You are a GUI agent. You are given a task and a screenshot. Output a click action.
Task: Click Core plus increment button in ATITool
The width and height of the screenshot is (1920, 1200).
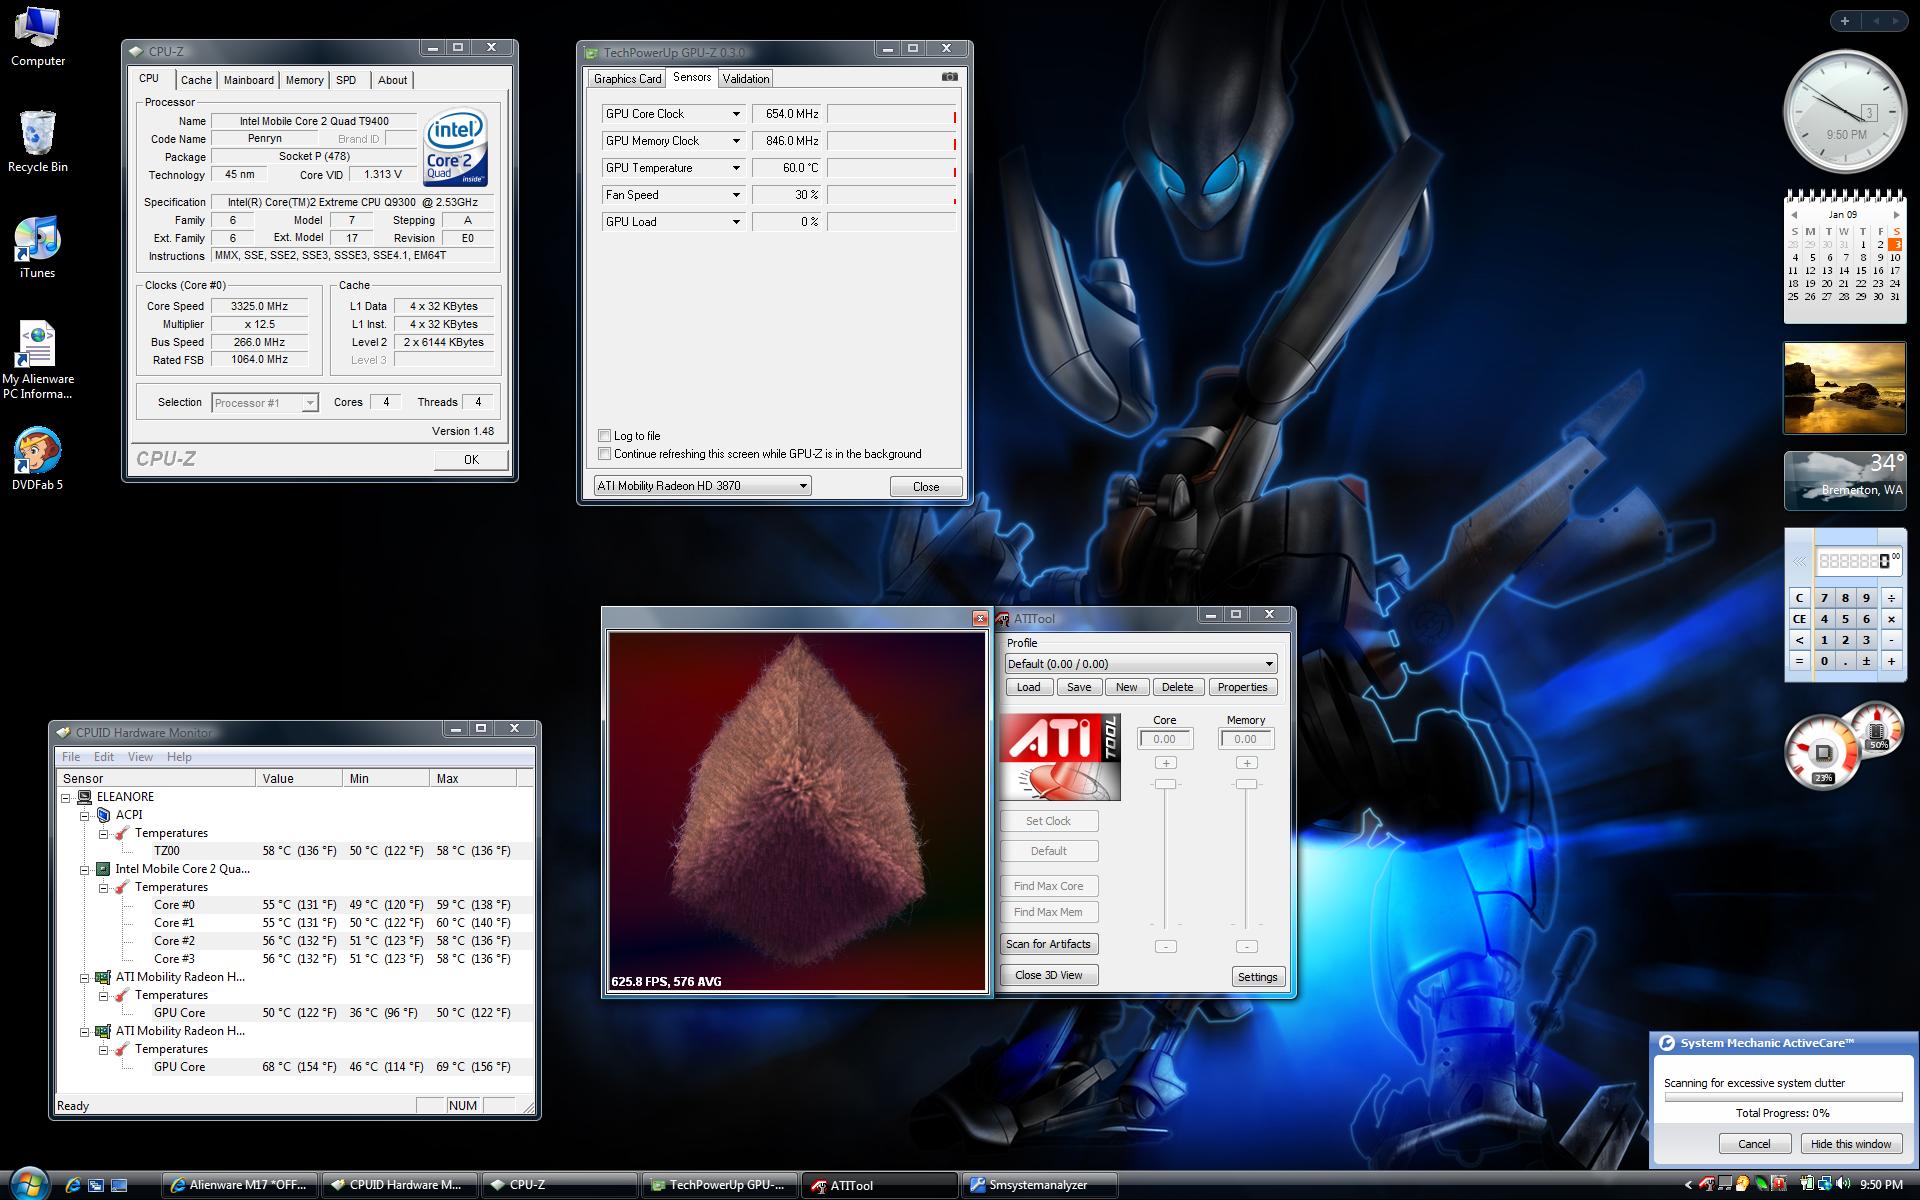point(1165,763)
